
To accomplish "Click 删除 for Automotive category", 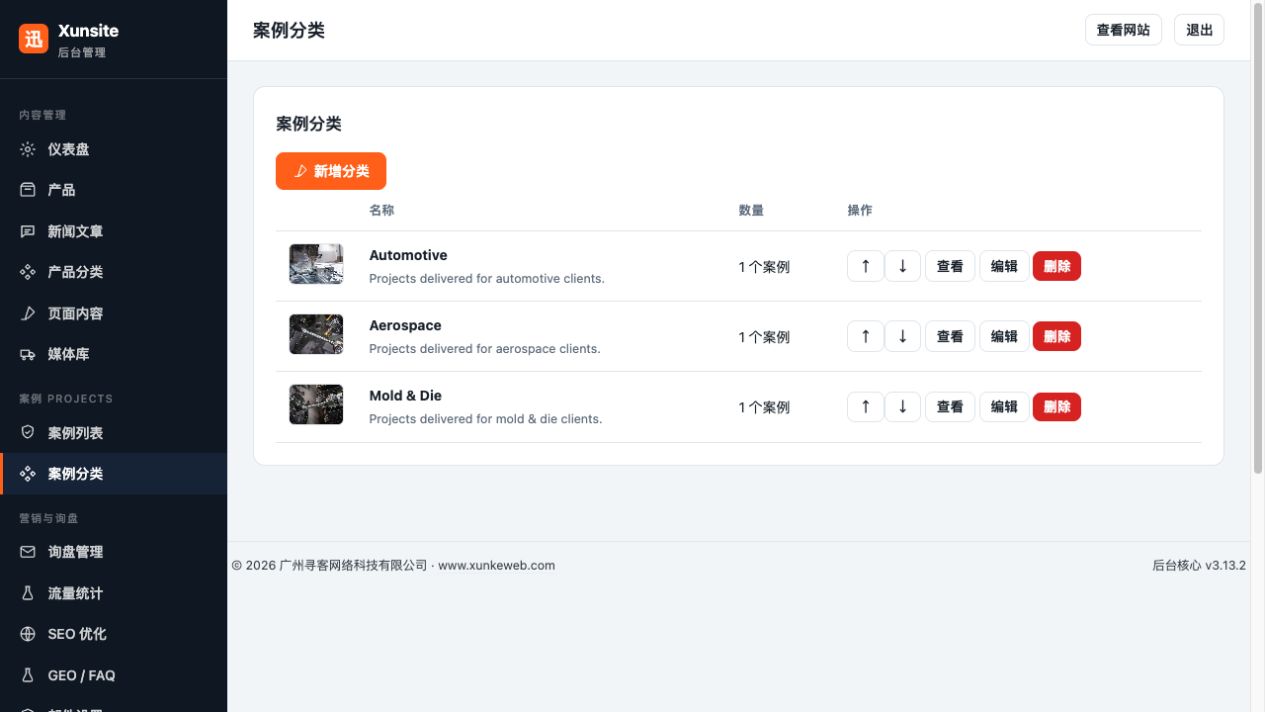I will pyautogui.click(x=1057, y=266).
